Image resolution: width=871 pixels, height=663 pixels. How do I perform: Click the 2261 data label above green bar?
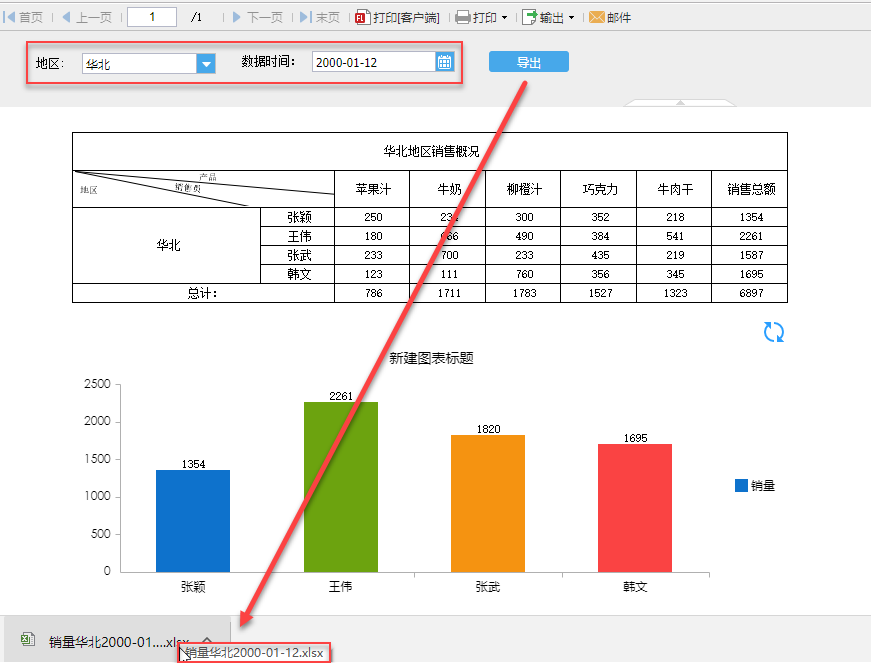click(x=341, y=396)
